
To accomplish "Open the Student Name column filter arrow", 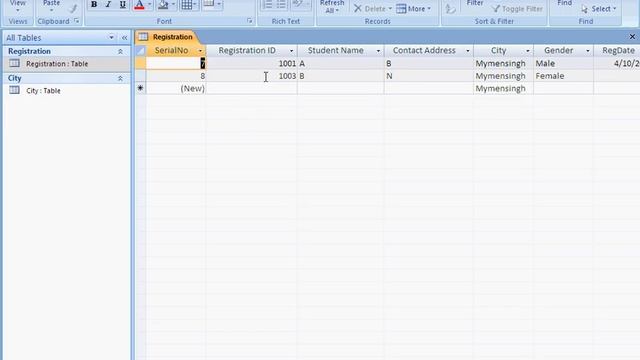I will 378,51.
